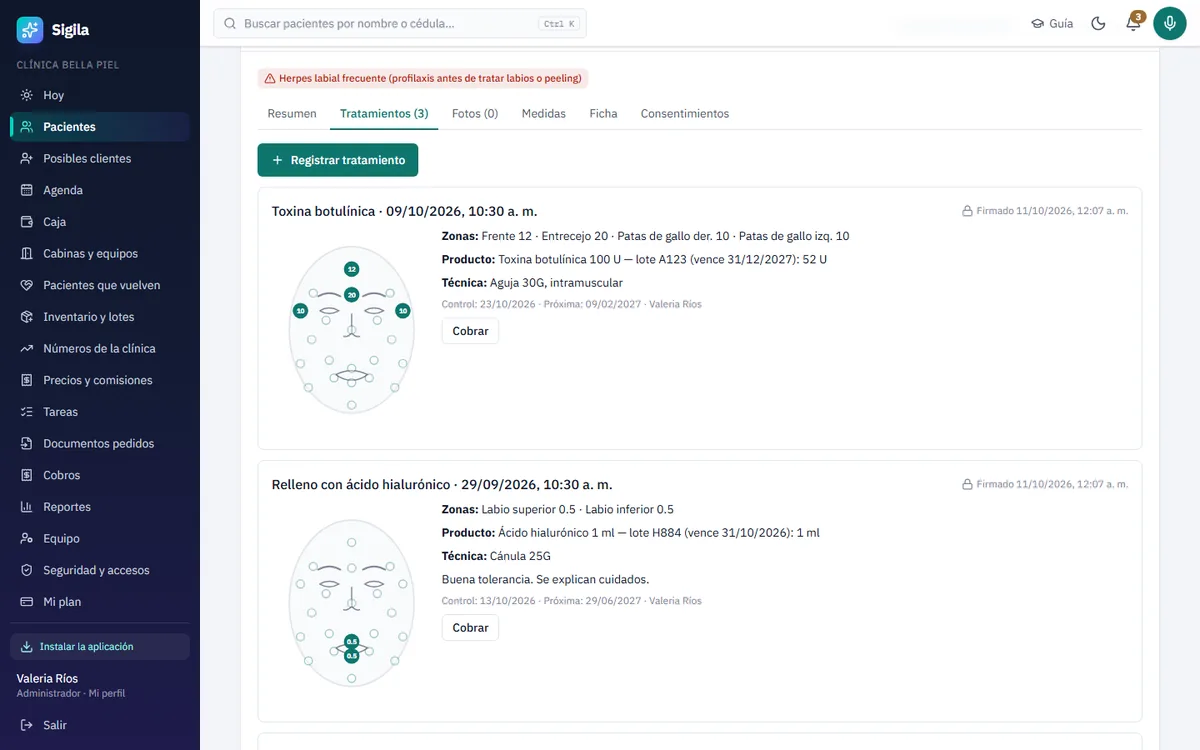Click 'Técnica: Aguja 30G, intramuscular' text
The width and height of the screenshot is (1200, 750).
click(532, 283)
